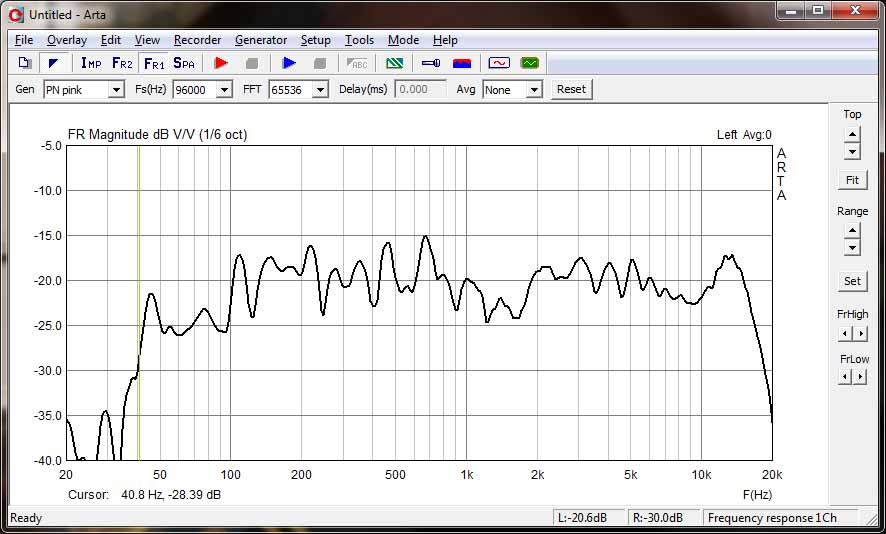Viewport: 886px width, 534px height.
Task: Maximize the Arta window
Action: 818,10
